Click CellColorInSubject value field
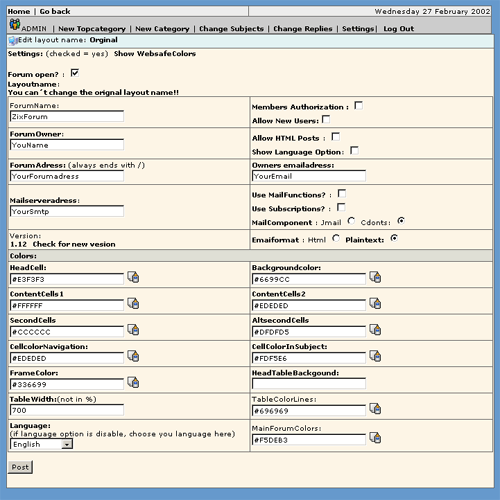The image size is (500, 500). [x=309, y=358]
